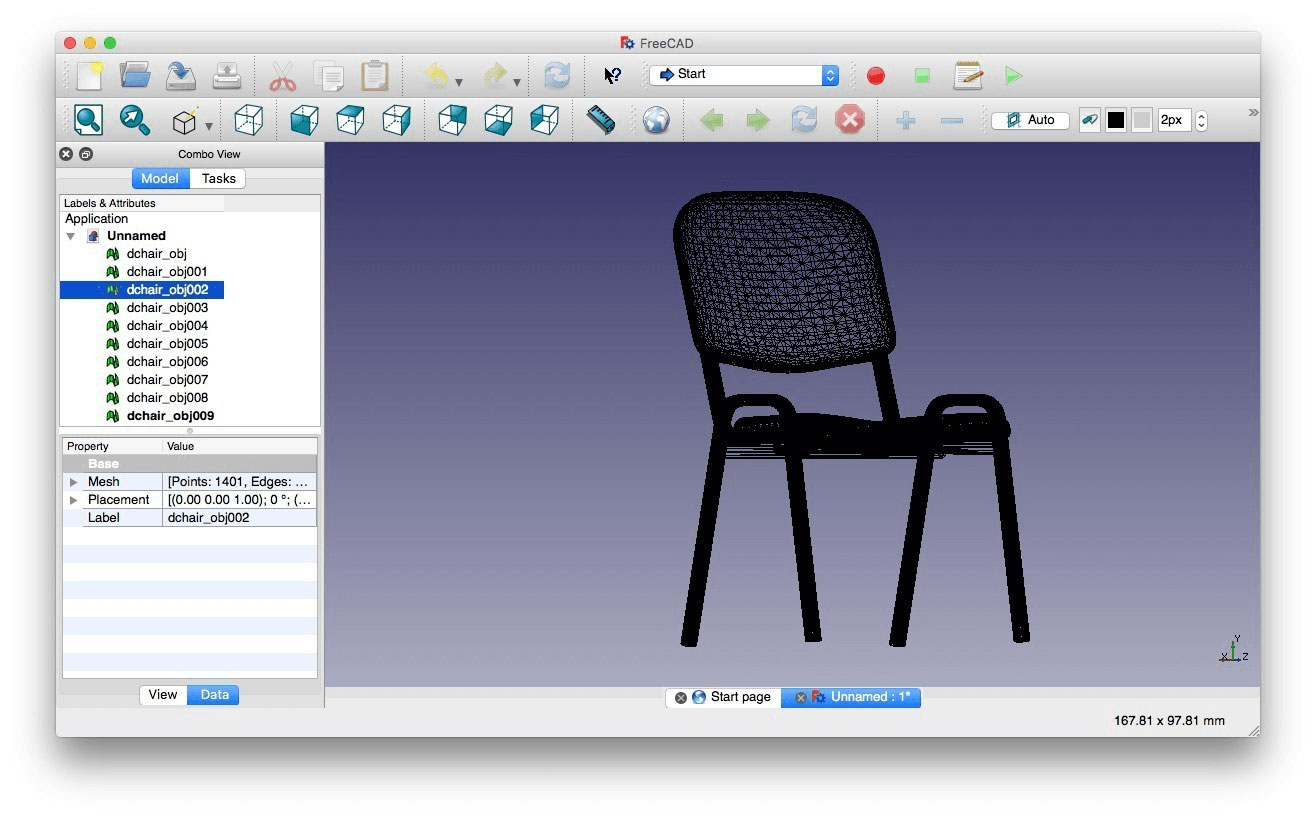Switch to bottom view cube

pos(498,120)
